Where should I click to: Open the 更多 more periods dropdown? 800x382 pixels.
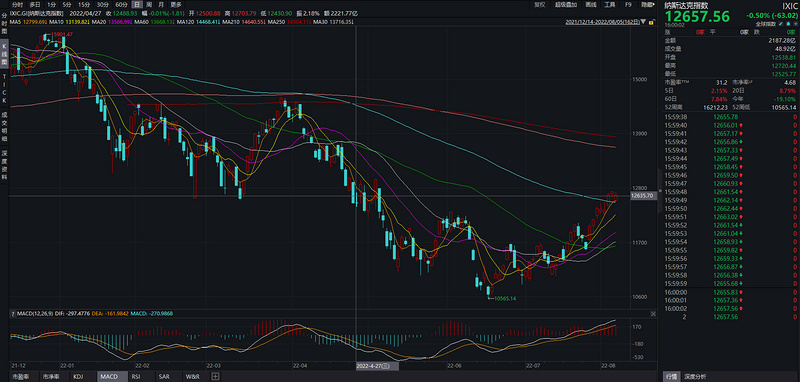click(176, 5)
